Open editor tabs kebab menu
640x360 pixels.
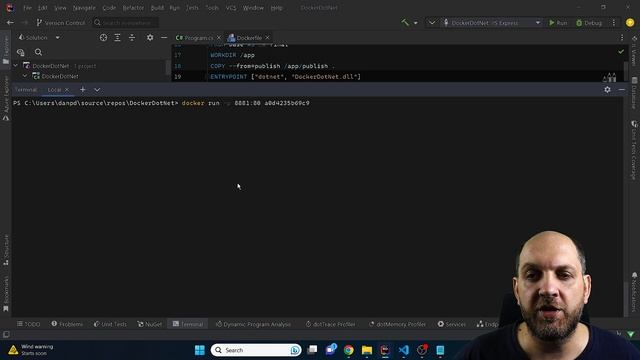(622, 38)
